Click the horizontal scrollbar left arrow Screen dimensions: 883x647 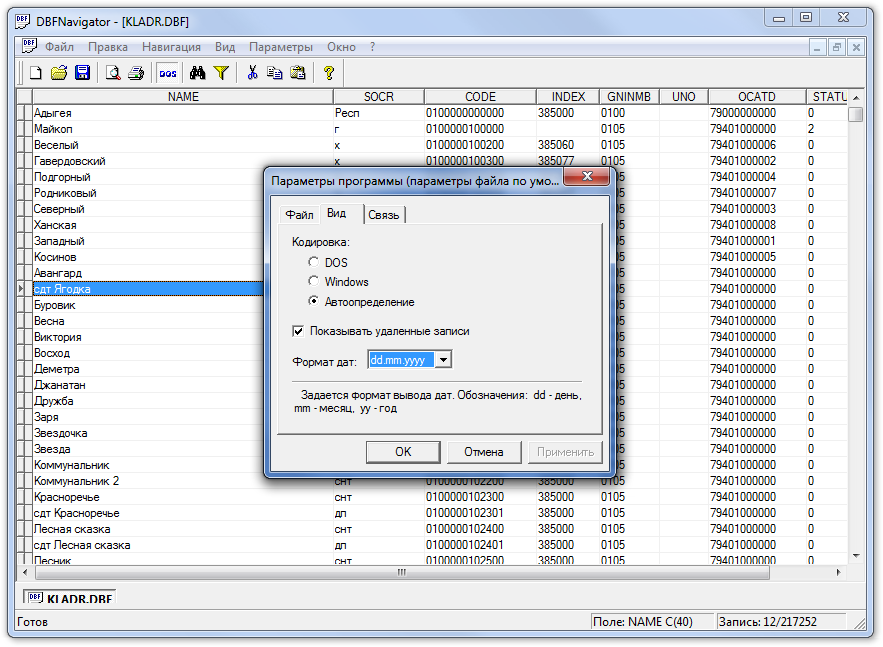click(x=25, y=572)
